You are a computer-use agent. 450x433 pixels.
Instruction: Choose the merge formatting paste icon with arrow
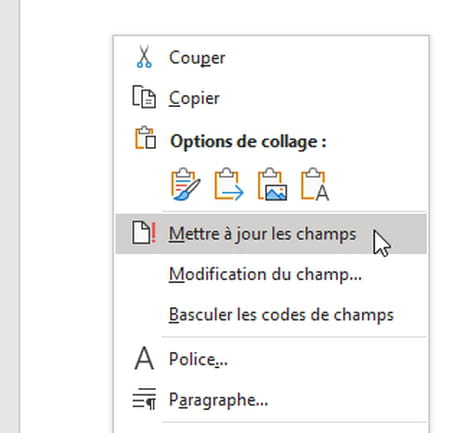click(x=229, y=184)
